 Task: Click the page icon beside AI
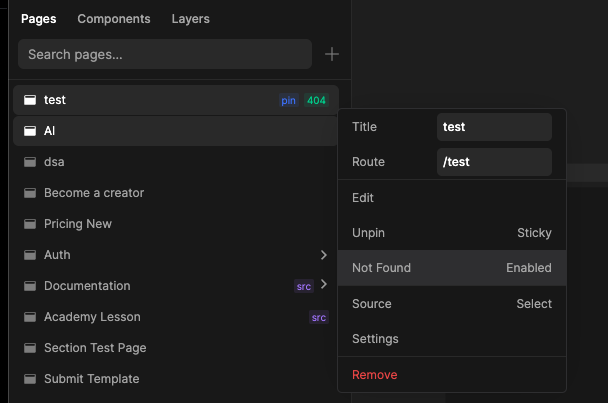(30, 131)
